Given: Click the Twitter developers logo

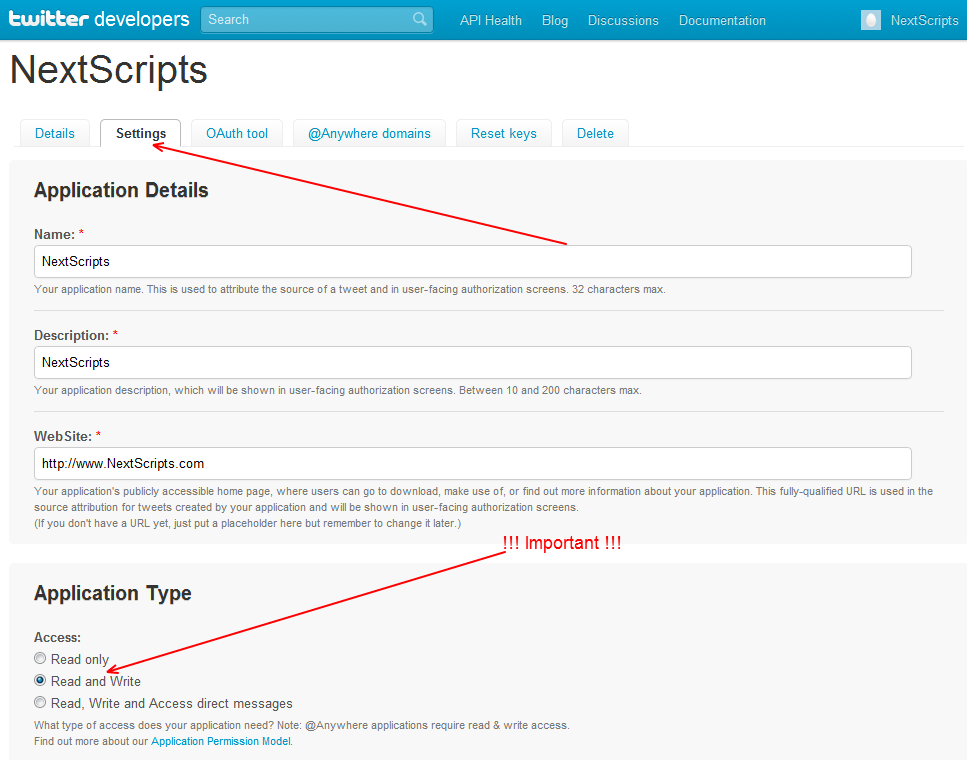Looking at the screenshot, I should [x=99, y=20].
